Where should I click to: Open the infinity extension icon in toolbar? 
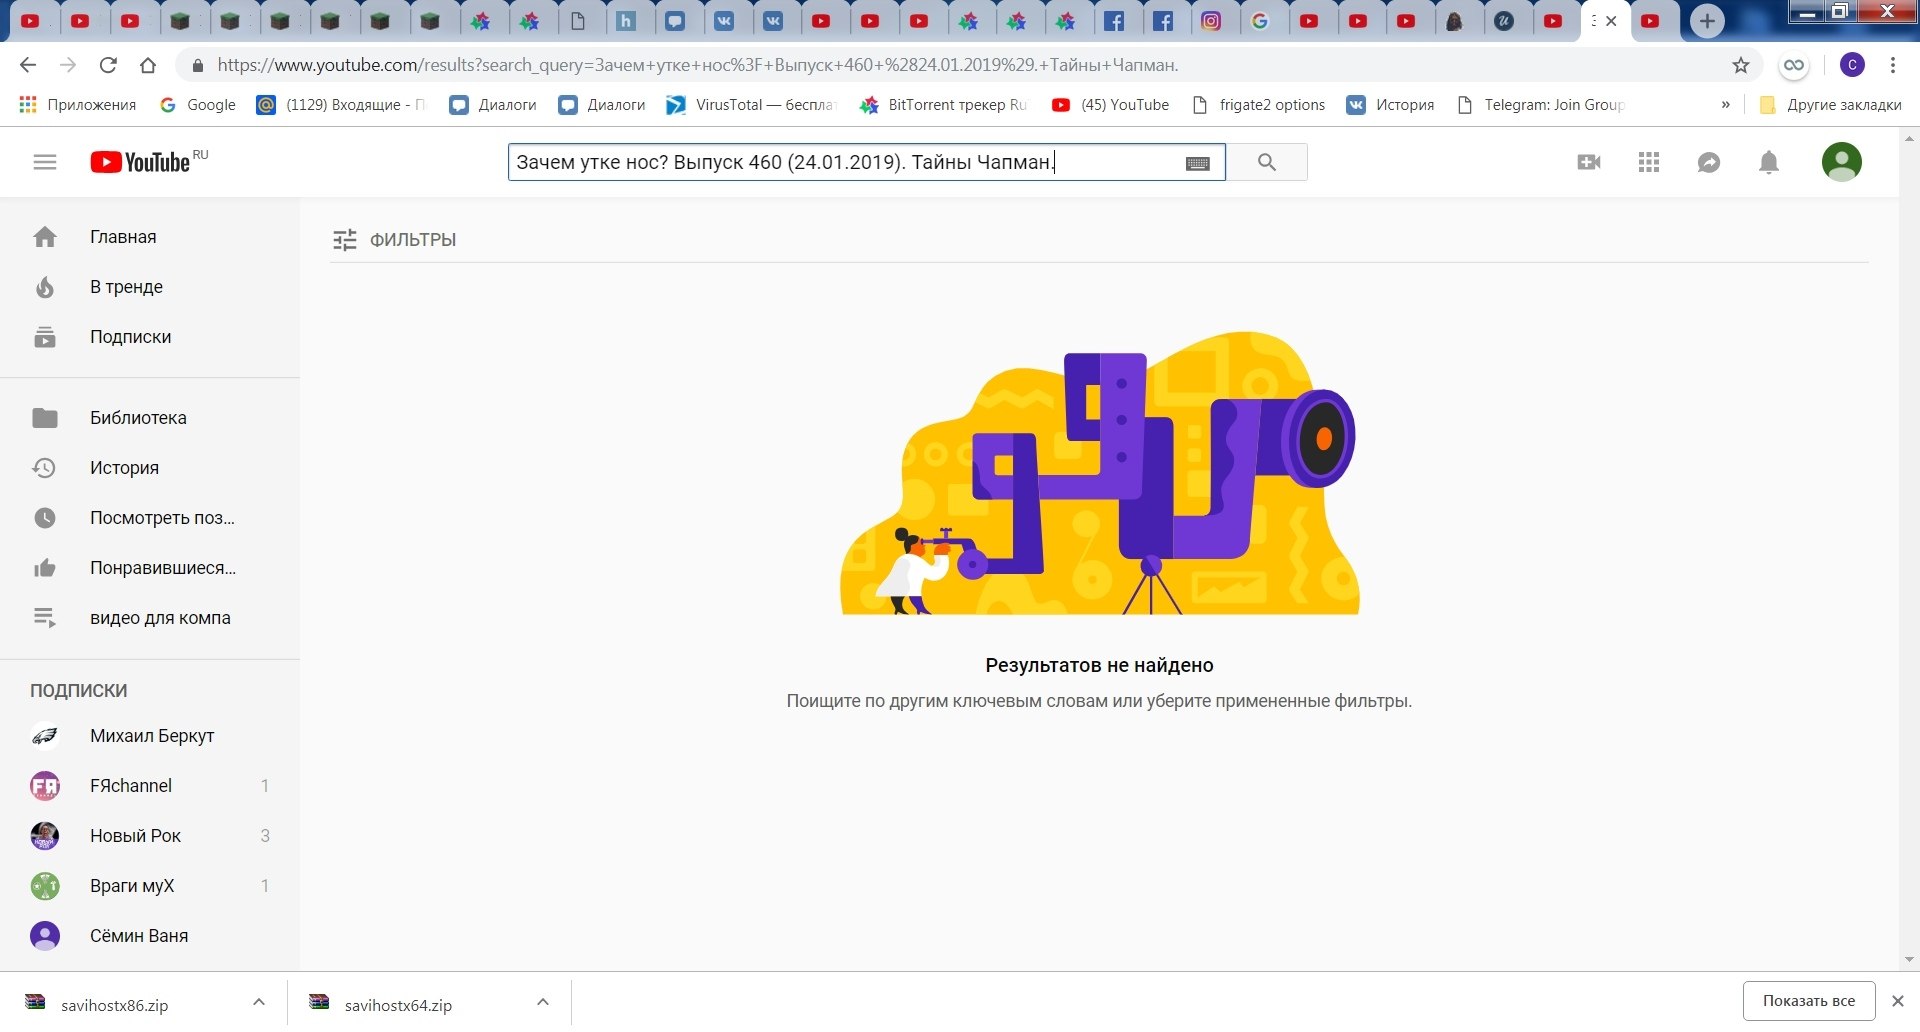pos(1794,65)
